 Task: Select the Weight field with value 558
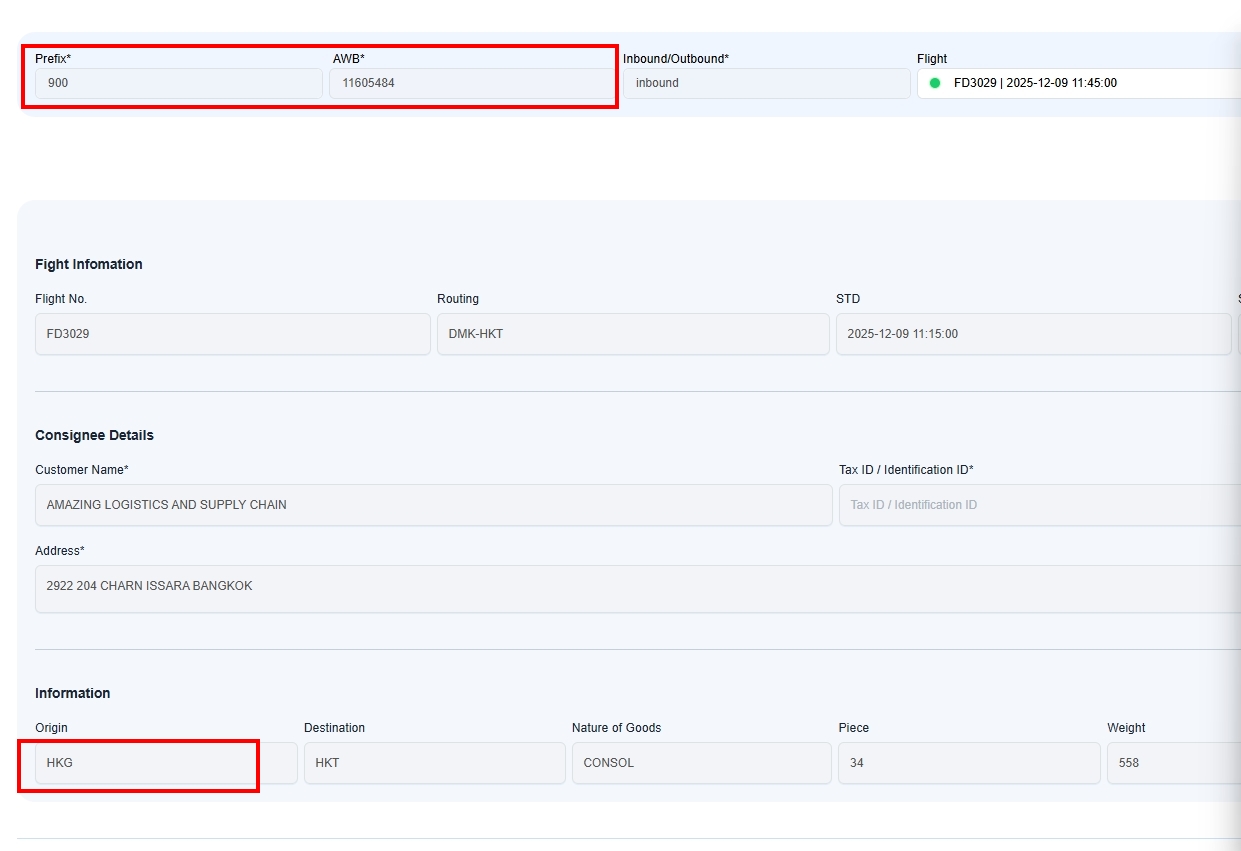[x=1172, y=763]
